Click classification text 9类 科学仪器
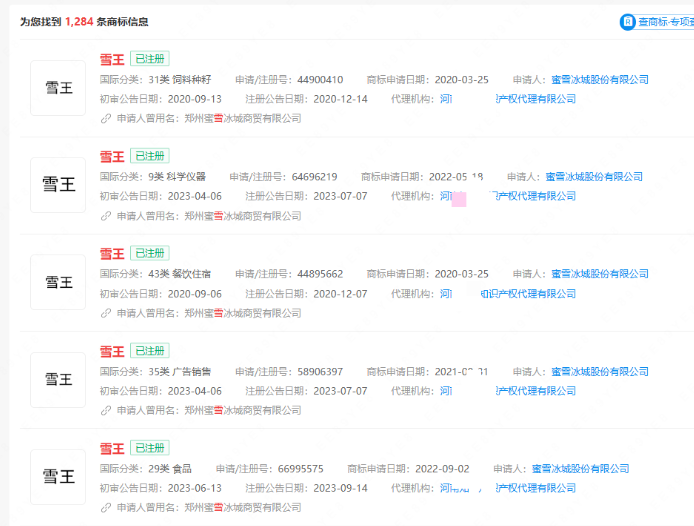 [x=177, y=177]
